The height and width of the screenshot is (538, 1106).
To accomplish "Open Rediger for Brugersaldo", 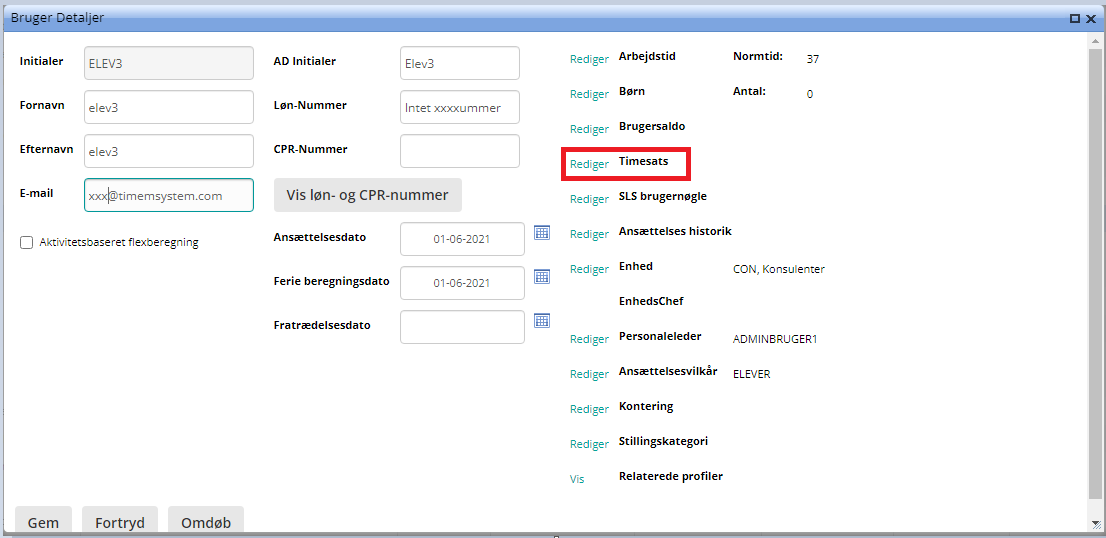I will coord(589,129).
